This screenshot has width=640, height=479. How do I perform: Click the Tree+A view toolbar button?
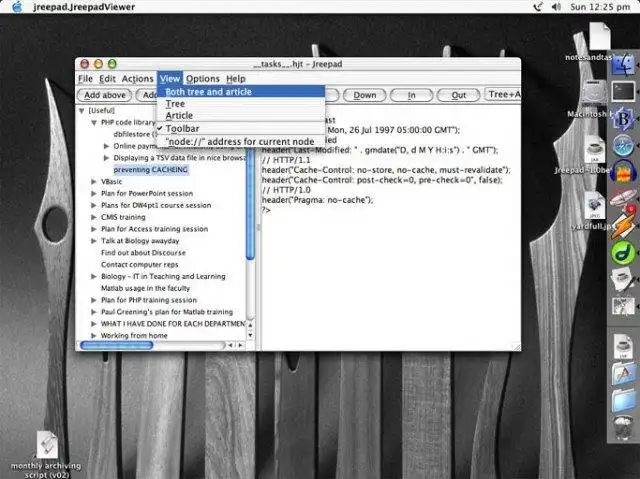503,95
